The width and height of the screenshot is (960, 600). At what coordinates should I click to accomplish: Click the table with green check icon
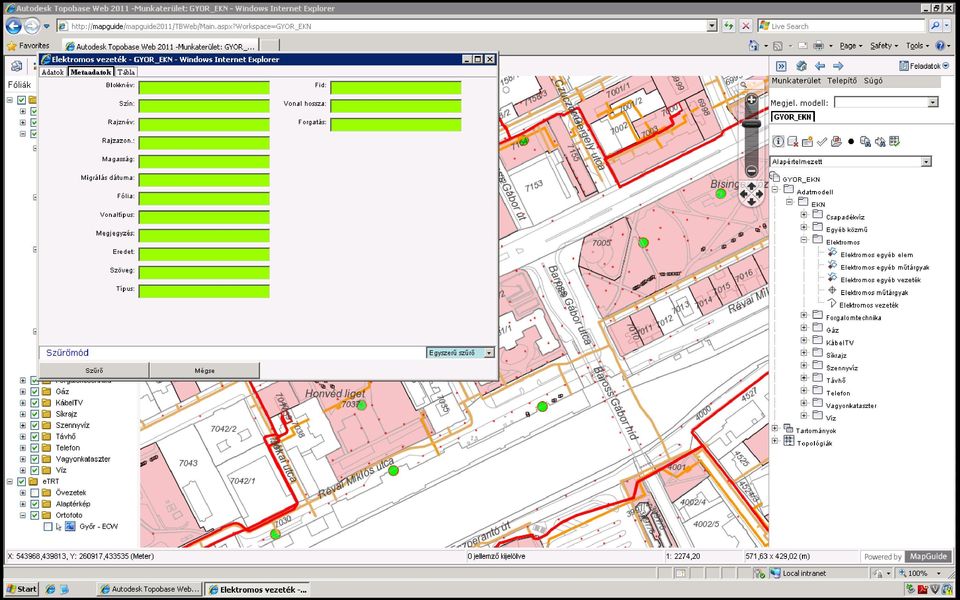point(894,141)
